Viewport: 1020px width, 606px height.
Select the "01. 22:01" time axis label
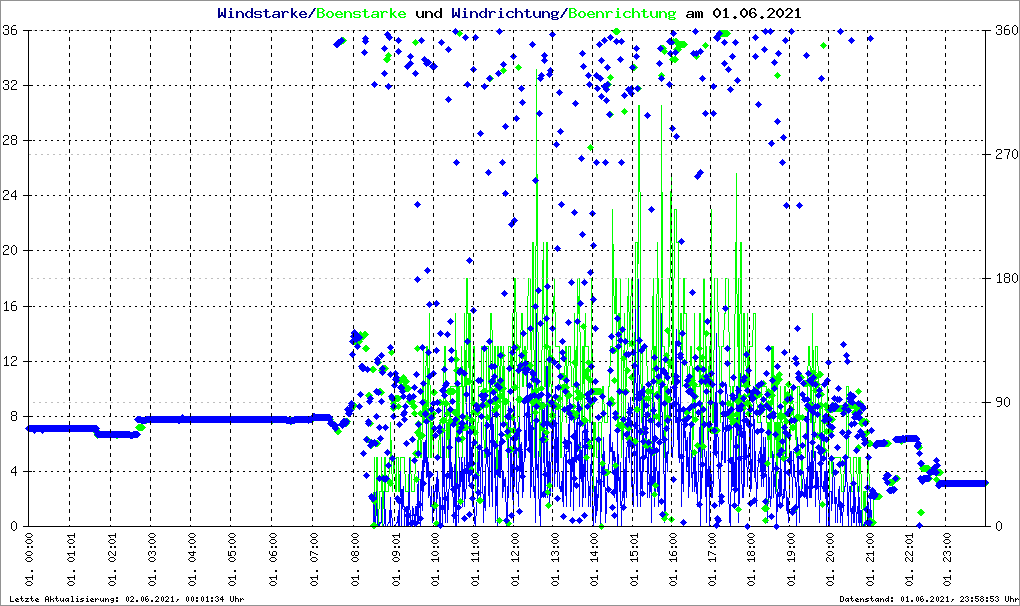tap(909, 559)
